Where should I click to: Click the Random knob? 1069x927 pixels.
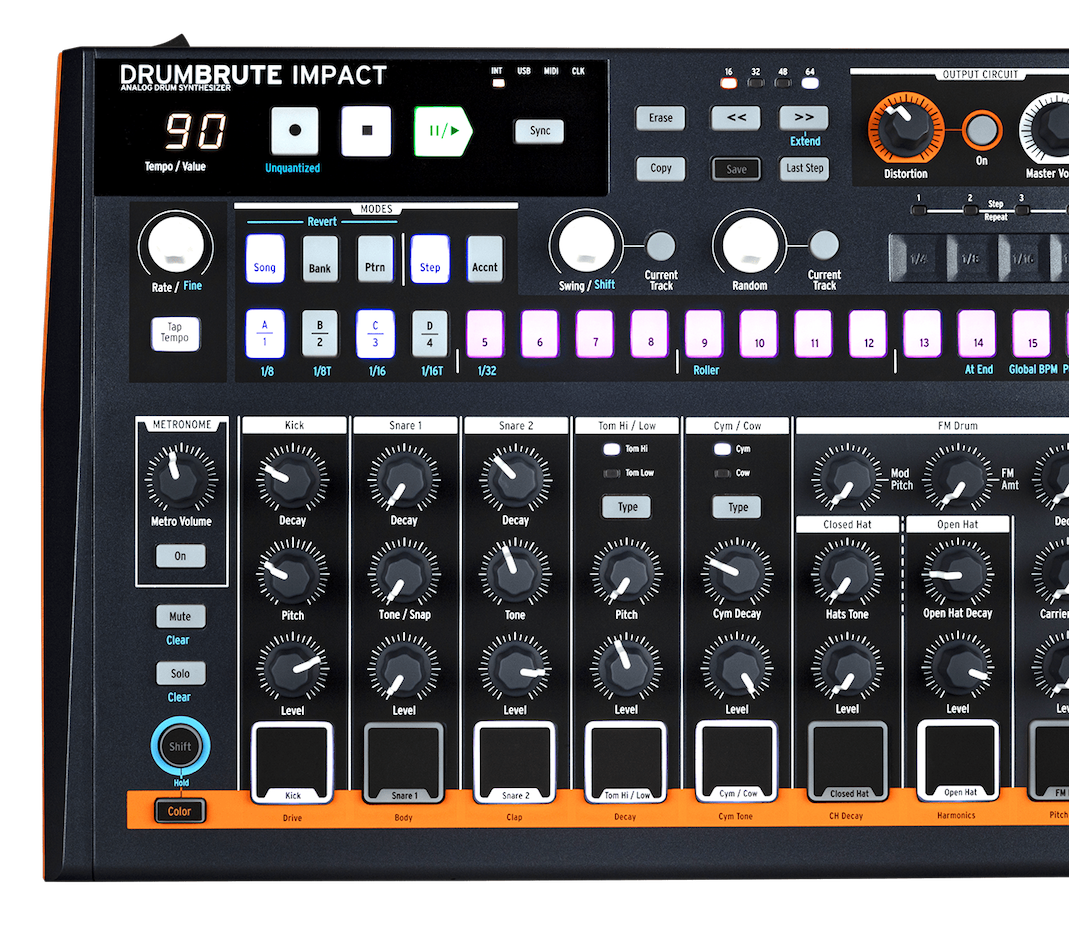coord(750,245)
